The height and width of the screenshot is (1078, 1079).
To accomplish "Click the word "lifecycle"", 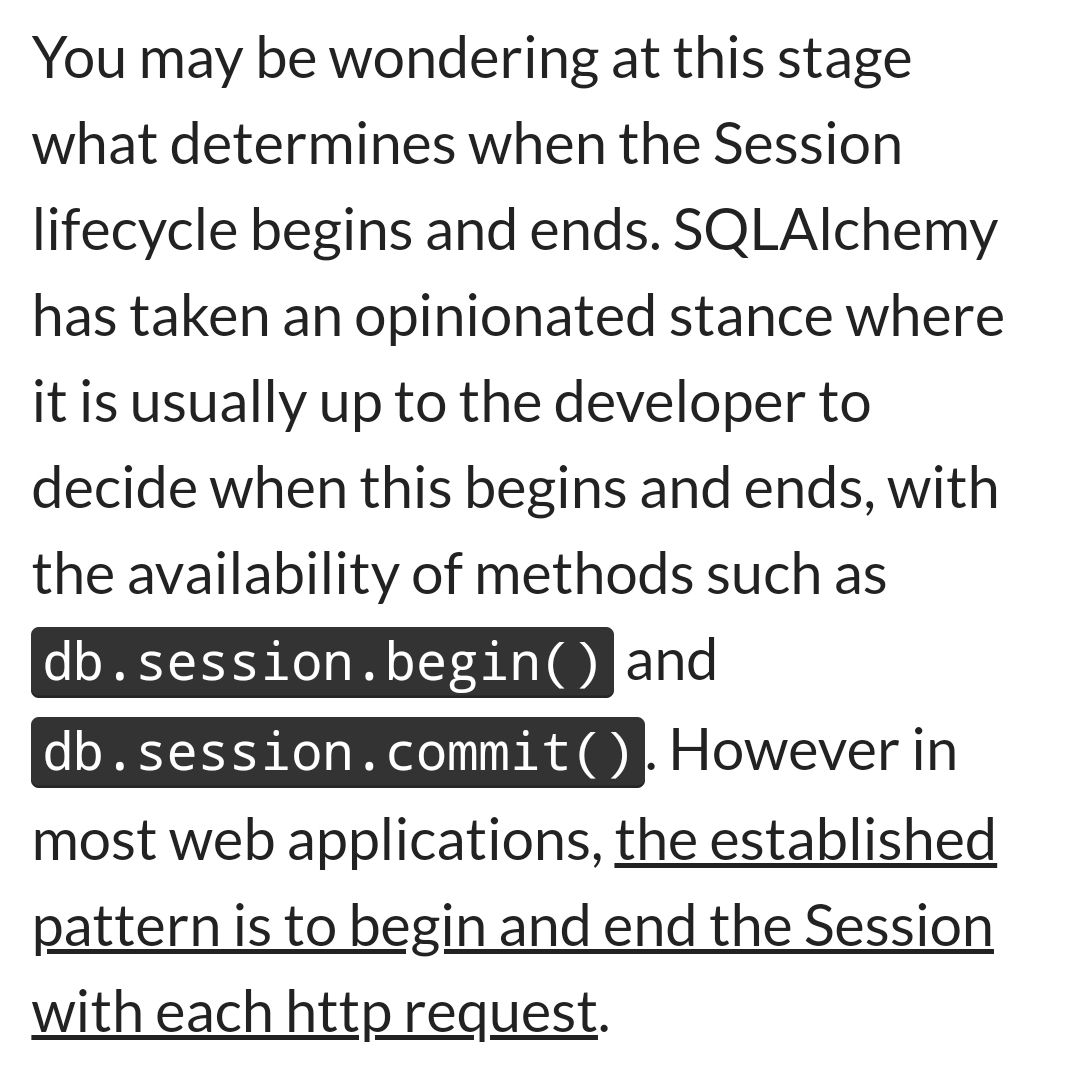I will click(133, 232).
